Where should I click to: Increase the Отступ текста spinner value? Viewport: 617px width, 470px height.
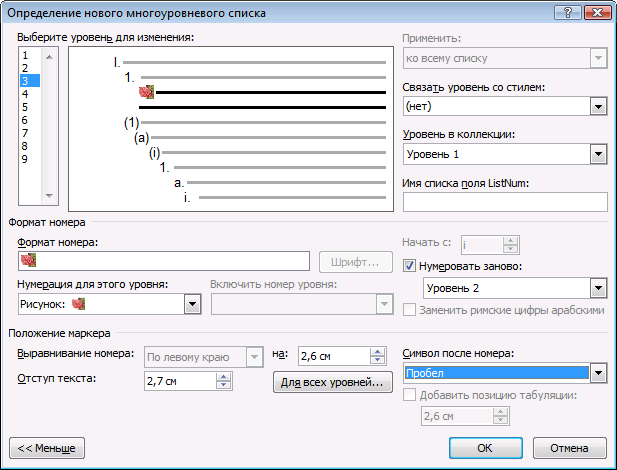(224, 377)
